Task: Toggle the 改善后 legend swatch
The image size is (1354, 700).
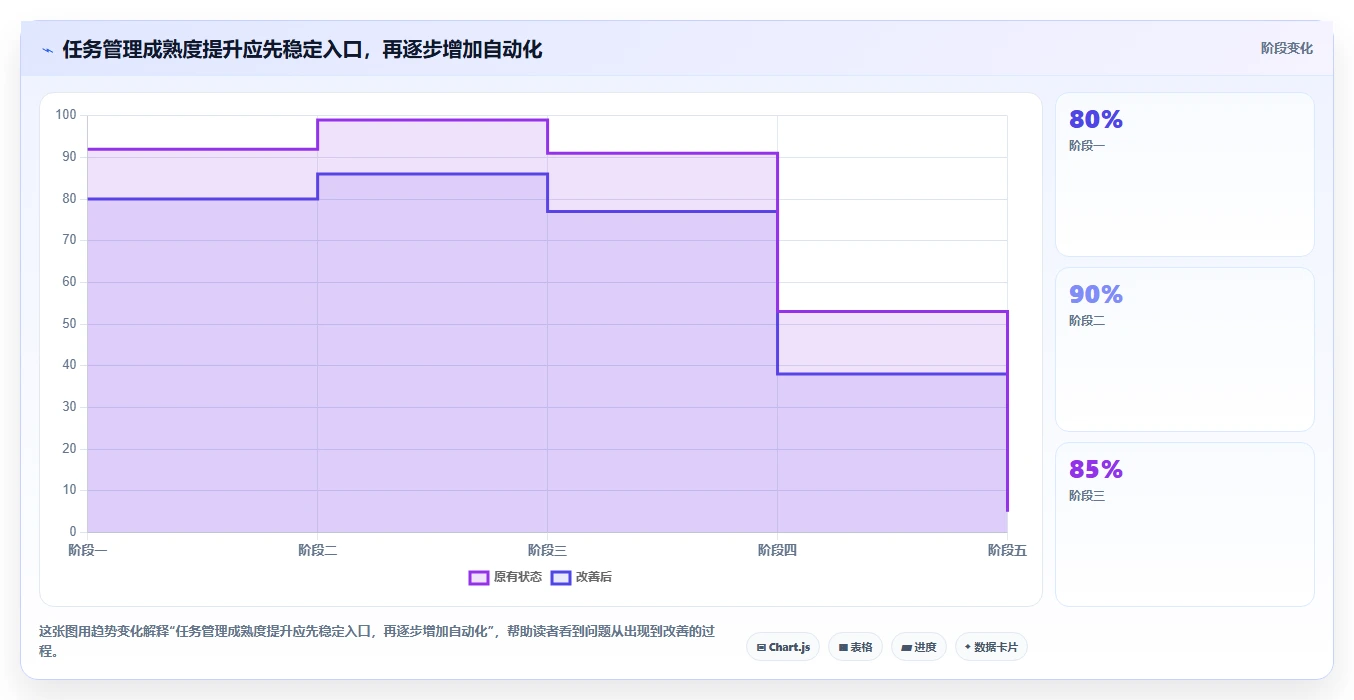Action: 560,577
